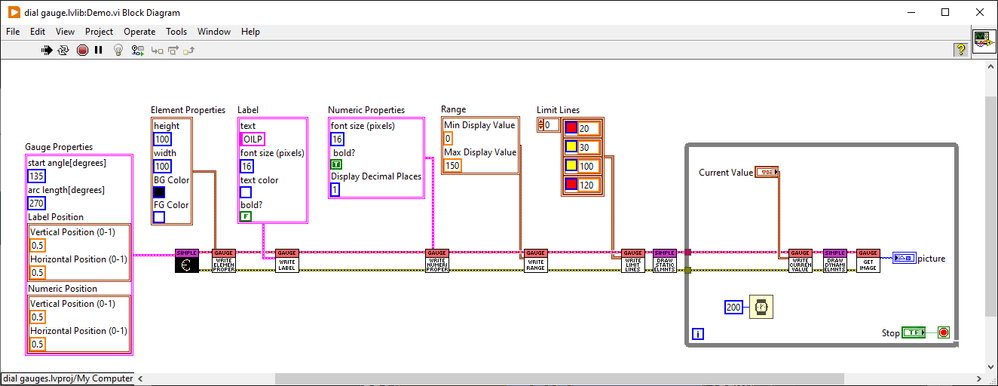Select the WRITE RANGE gauge subVI
Image resolution: width=998 pixels, height=386 pixels.
click(x=536, y=261)
